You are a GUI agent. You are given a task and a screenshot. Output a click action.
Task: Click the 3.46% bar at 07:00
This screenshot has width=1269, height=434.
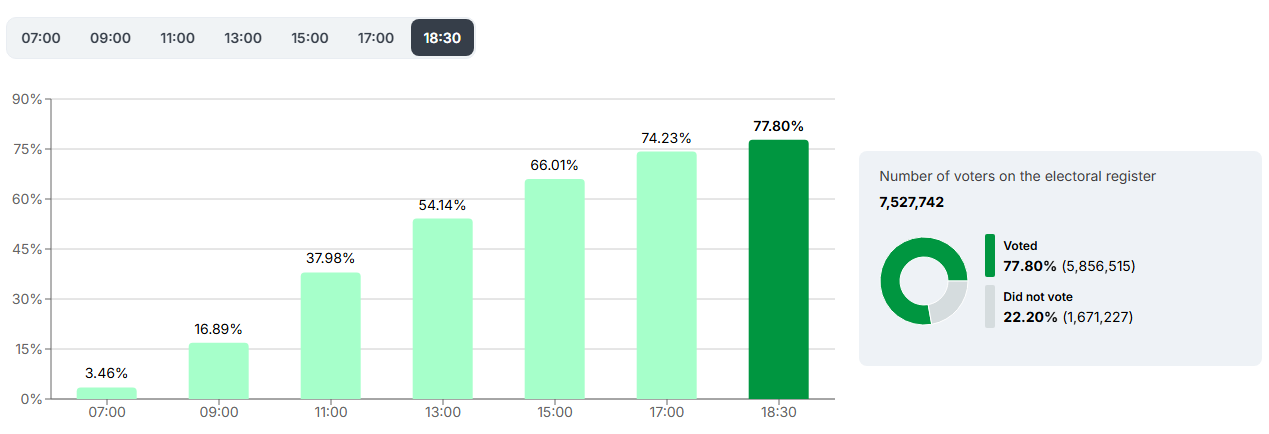(107, 393)
